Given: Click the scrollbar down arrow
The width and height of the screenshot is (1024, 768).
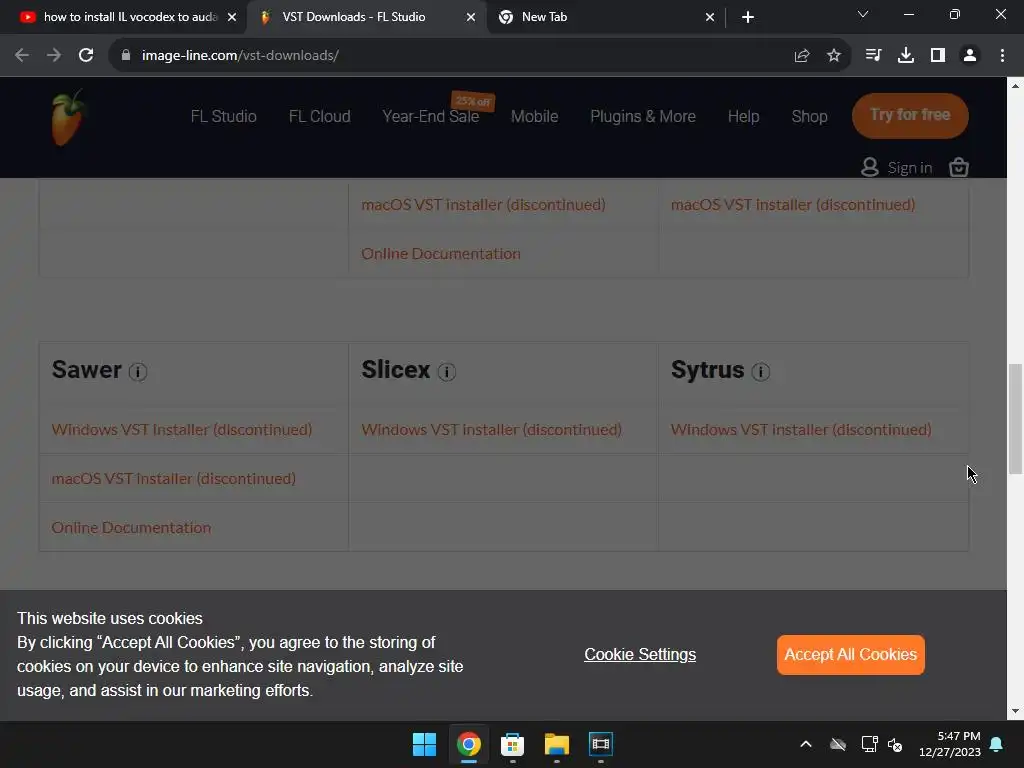Looking at the screenshot, I should [x=1015, y=712].
